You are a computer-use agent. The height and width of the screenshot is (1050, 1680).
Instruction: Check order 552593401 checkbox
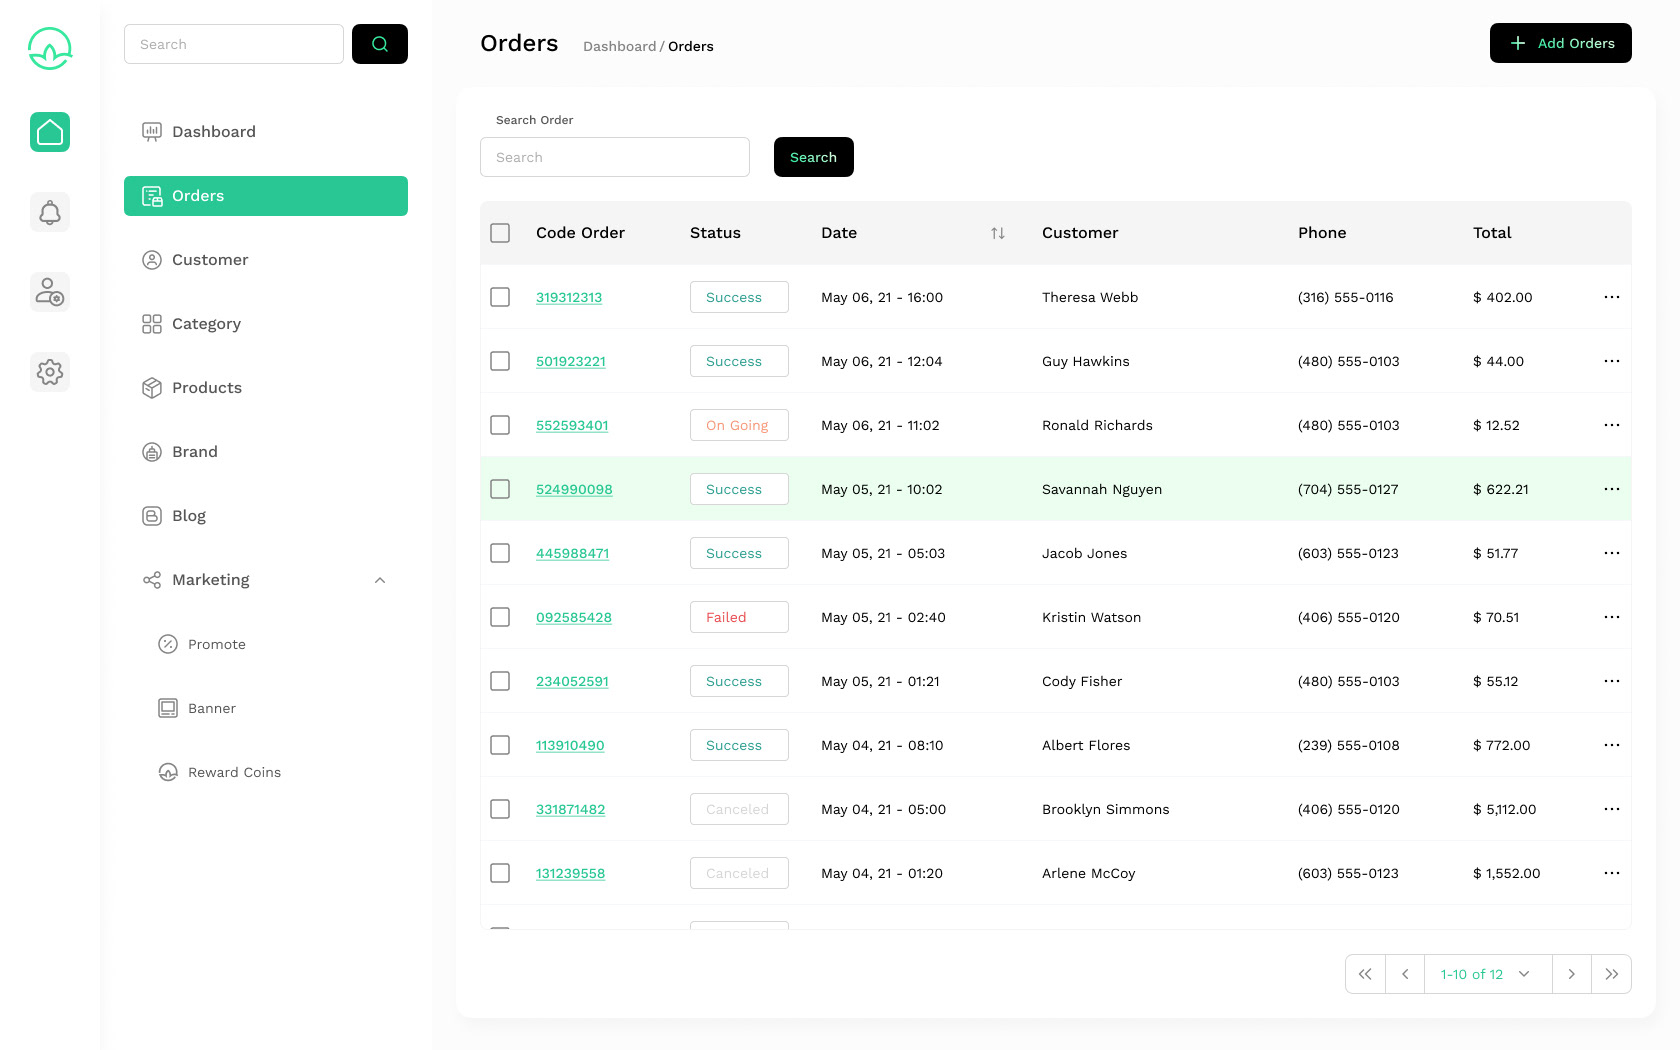pos(500,425)
